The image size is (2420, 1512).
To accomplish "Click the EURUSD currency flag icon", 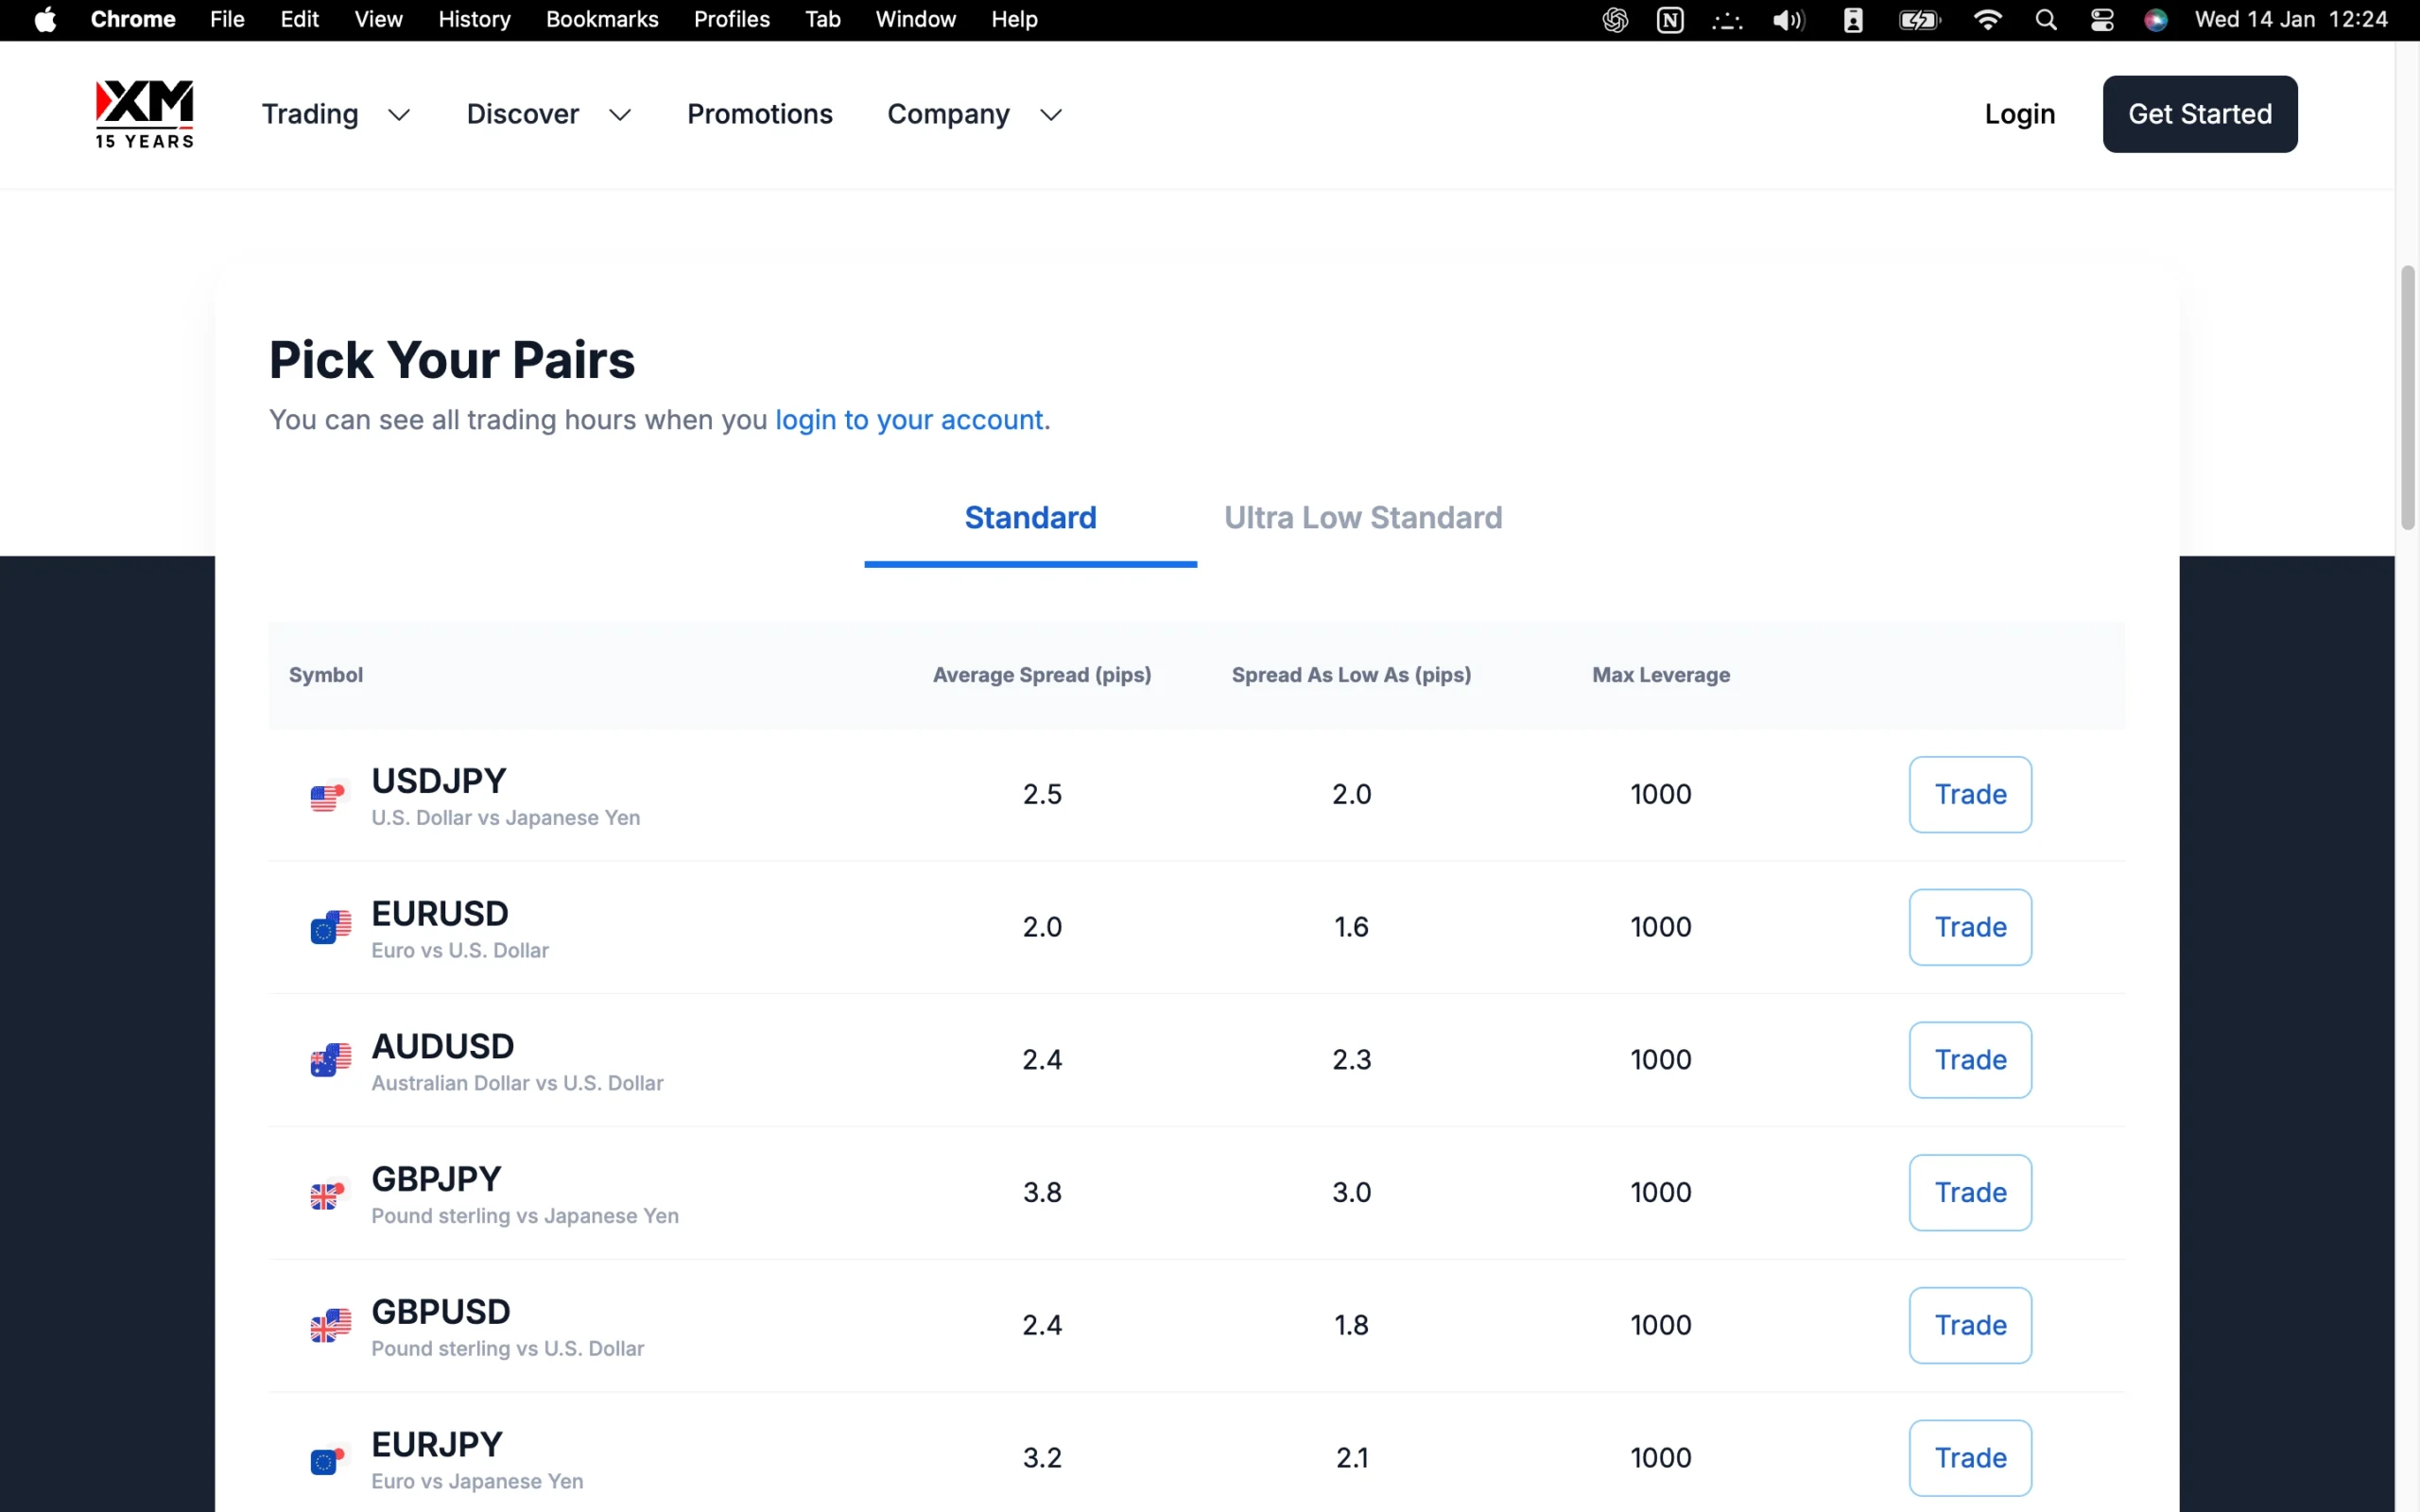I will tap(330, 928).
